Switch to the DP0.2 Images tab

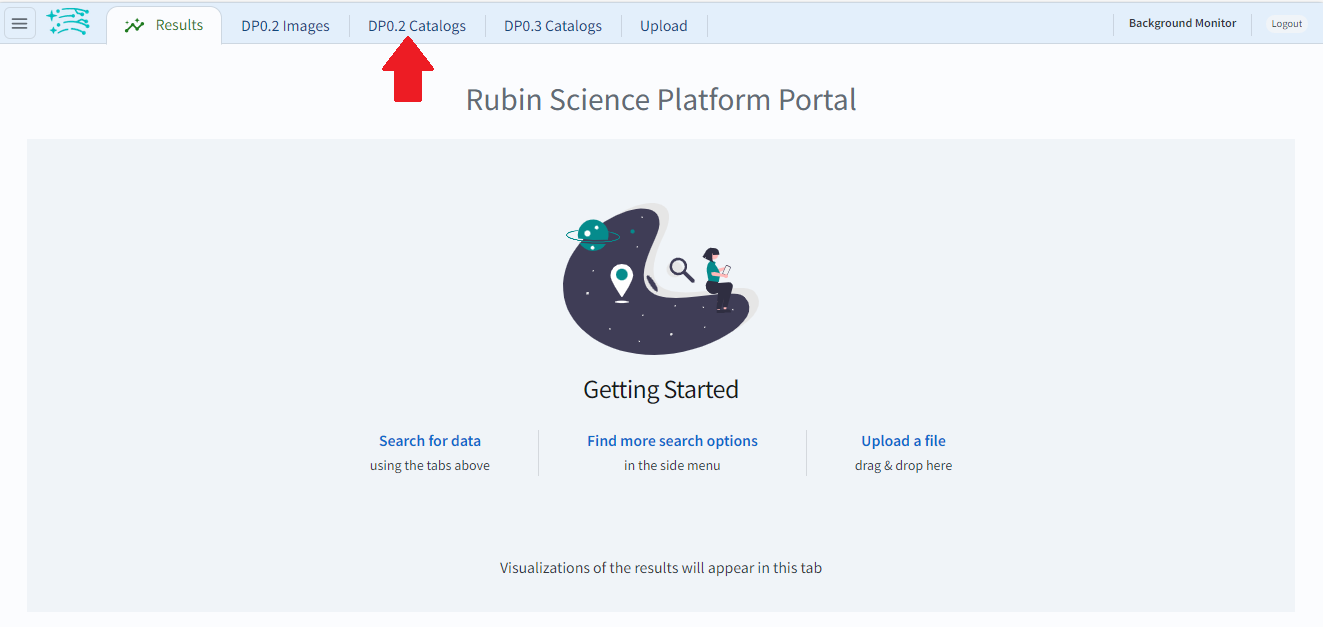point(285,25)
